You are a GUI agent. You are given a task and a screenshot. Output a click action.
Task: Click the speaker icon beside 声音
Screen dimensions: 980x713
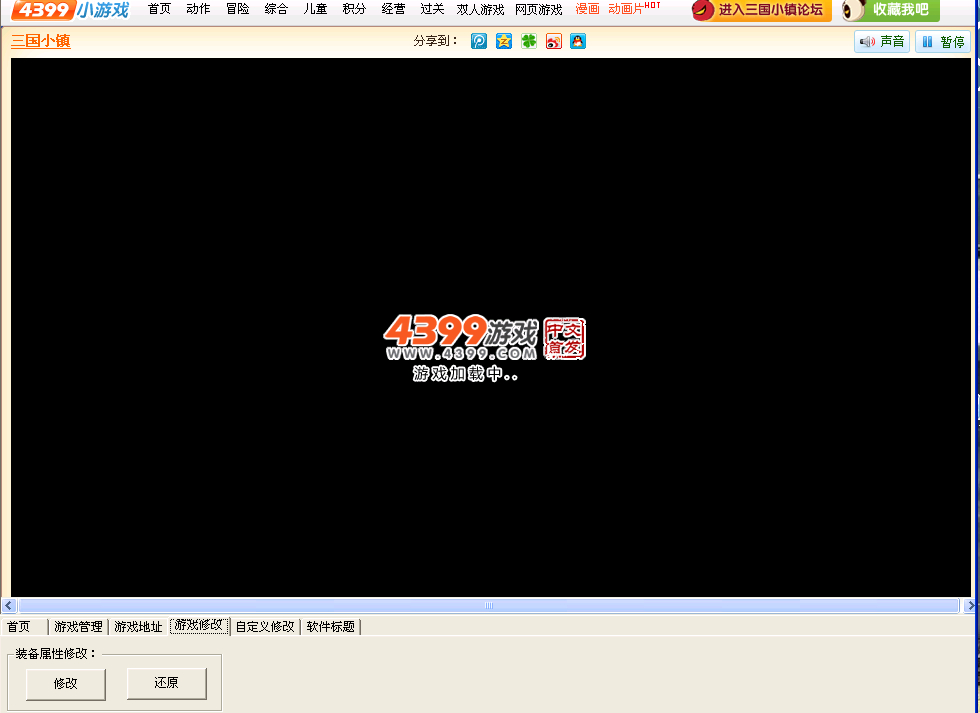(x=867, y=42)
